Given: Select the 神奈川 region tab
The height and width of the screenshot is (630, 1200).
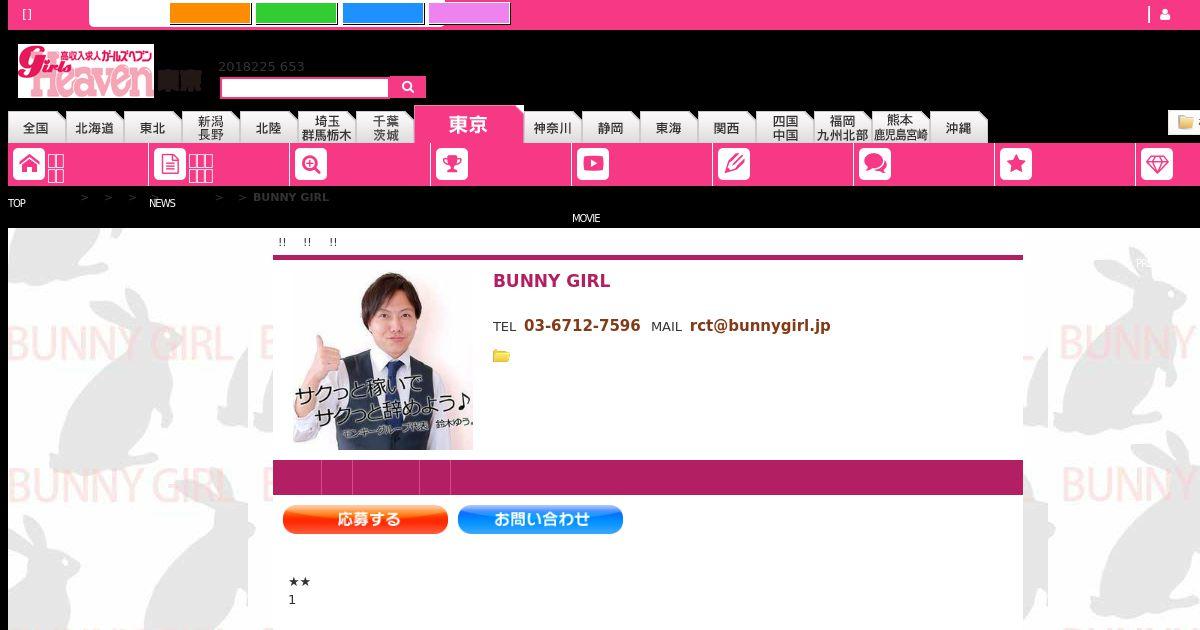Looking at the screenshot, I should tap(552, 128).
